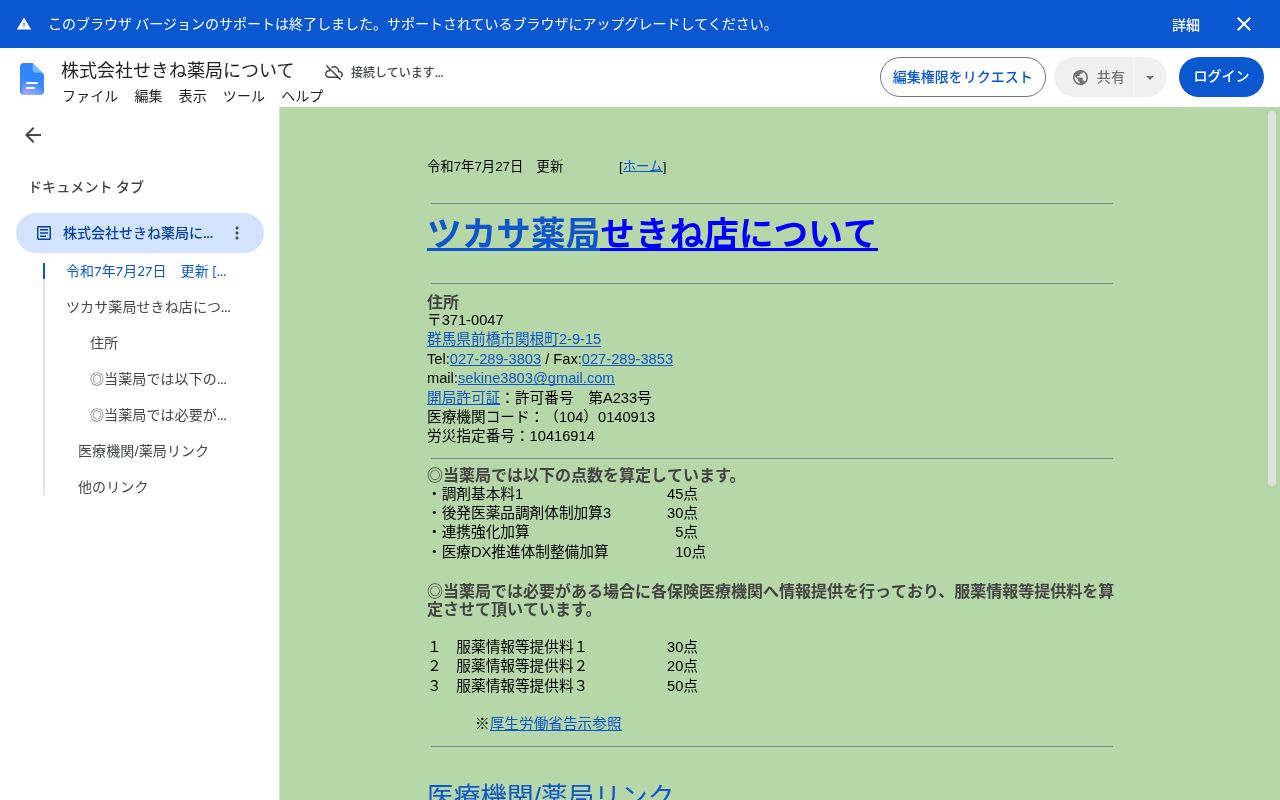Open the 厚生労働省告示参照 link
This screenshot has width=1280, height=800.
click(x=555, y=723)
